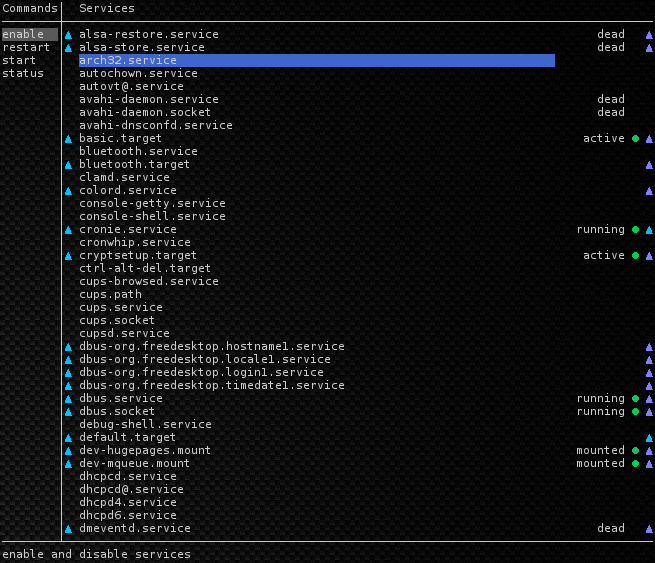Click the right-side triangle on the default.target row
Screen dimensions: 655x563
[649, 438]
